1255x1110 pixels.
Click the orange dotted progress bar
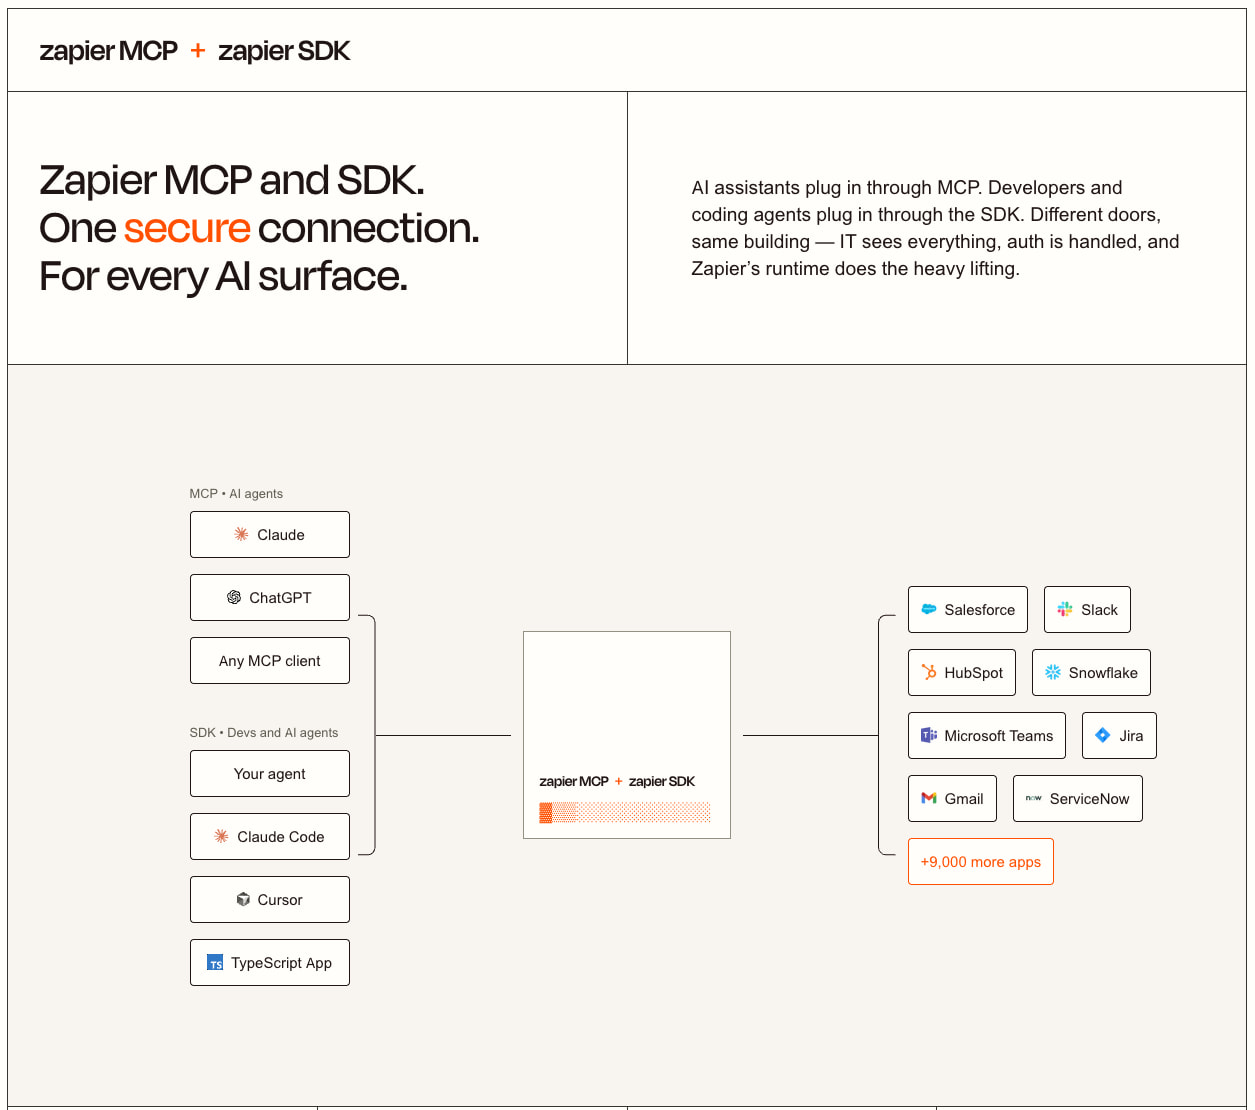625,812
